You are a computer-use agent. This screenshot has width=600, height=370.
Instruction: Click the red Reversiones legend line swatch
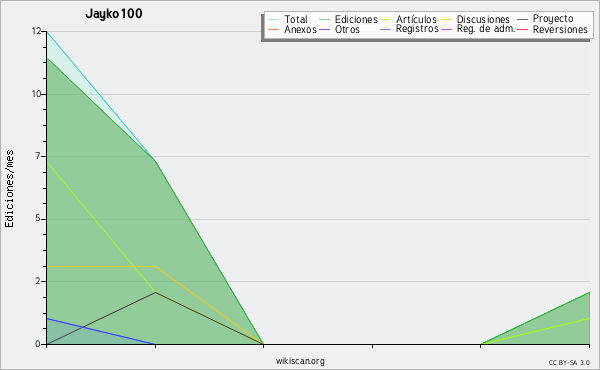pyautogui.click(x=522, y=29)
